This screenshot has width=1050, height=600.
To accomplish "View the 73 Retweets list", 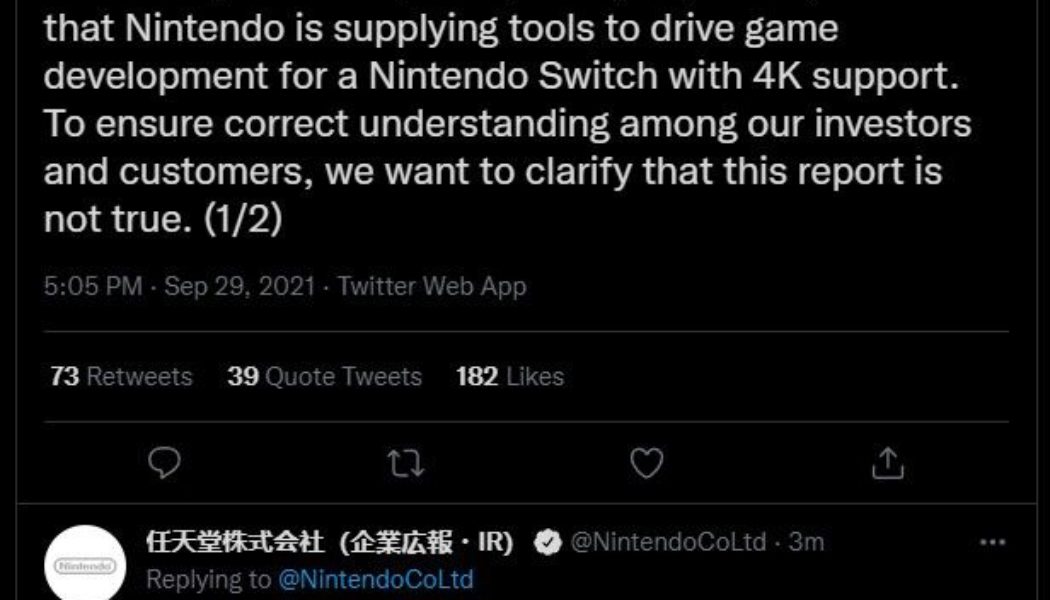I will point(120,377).
